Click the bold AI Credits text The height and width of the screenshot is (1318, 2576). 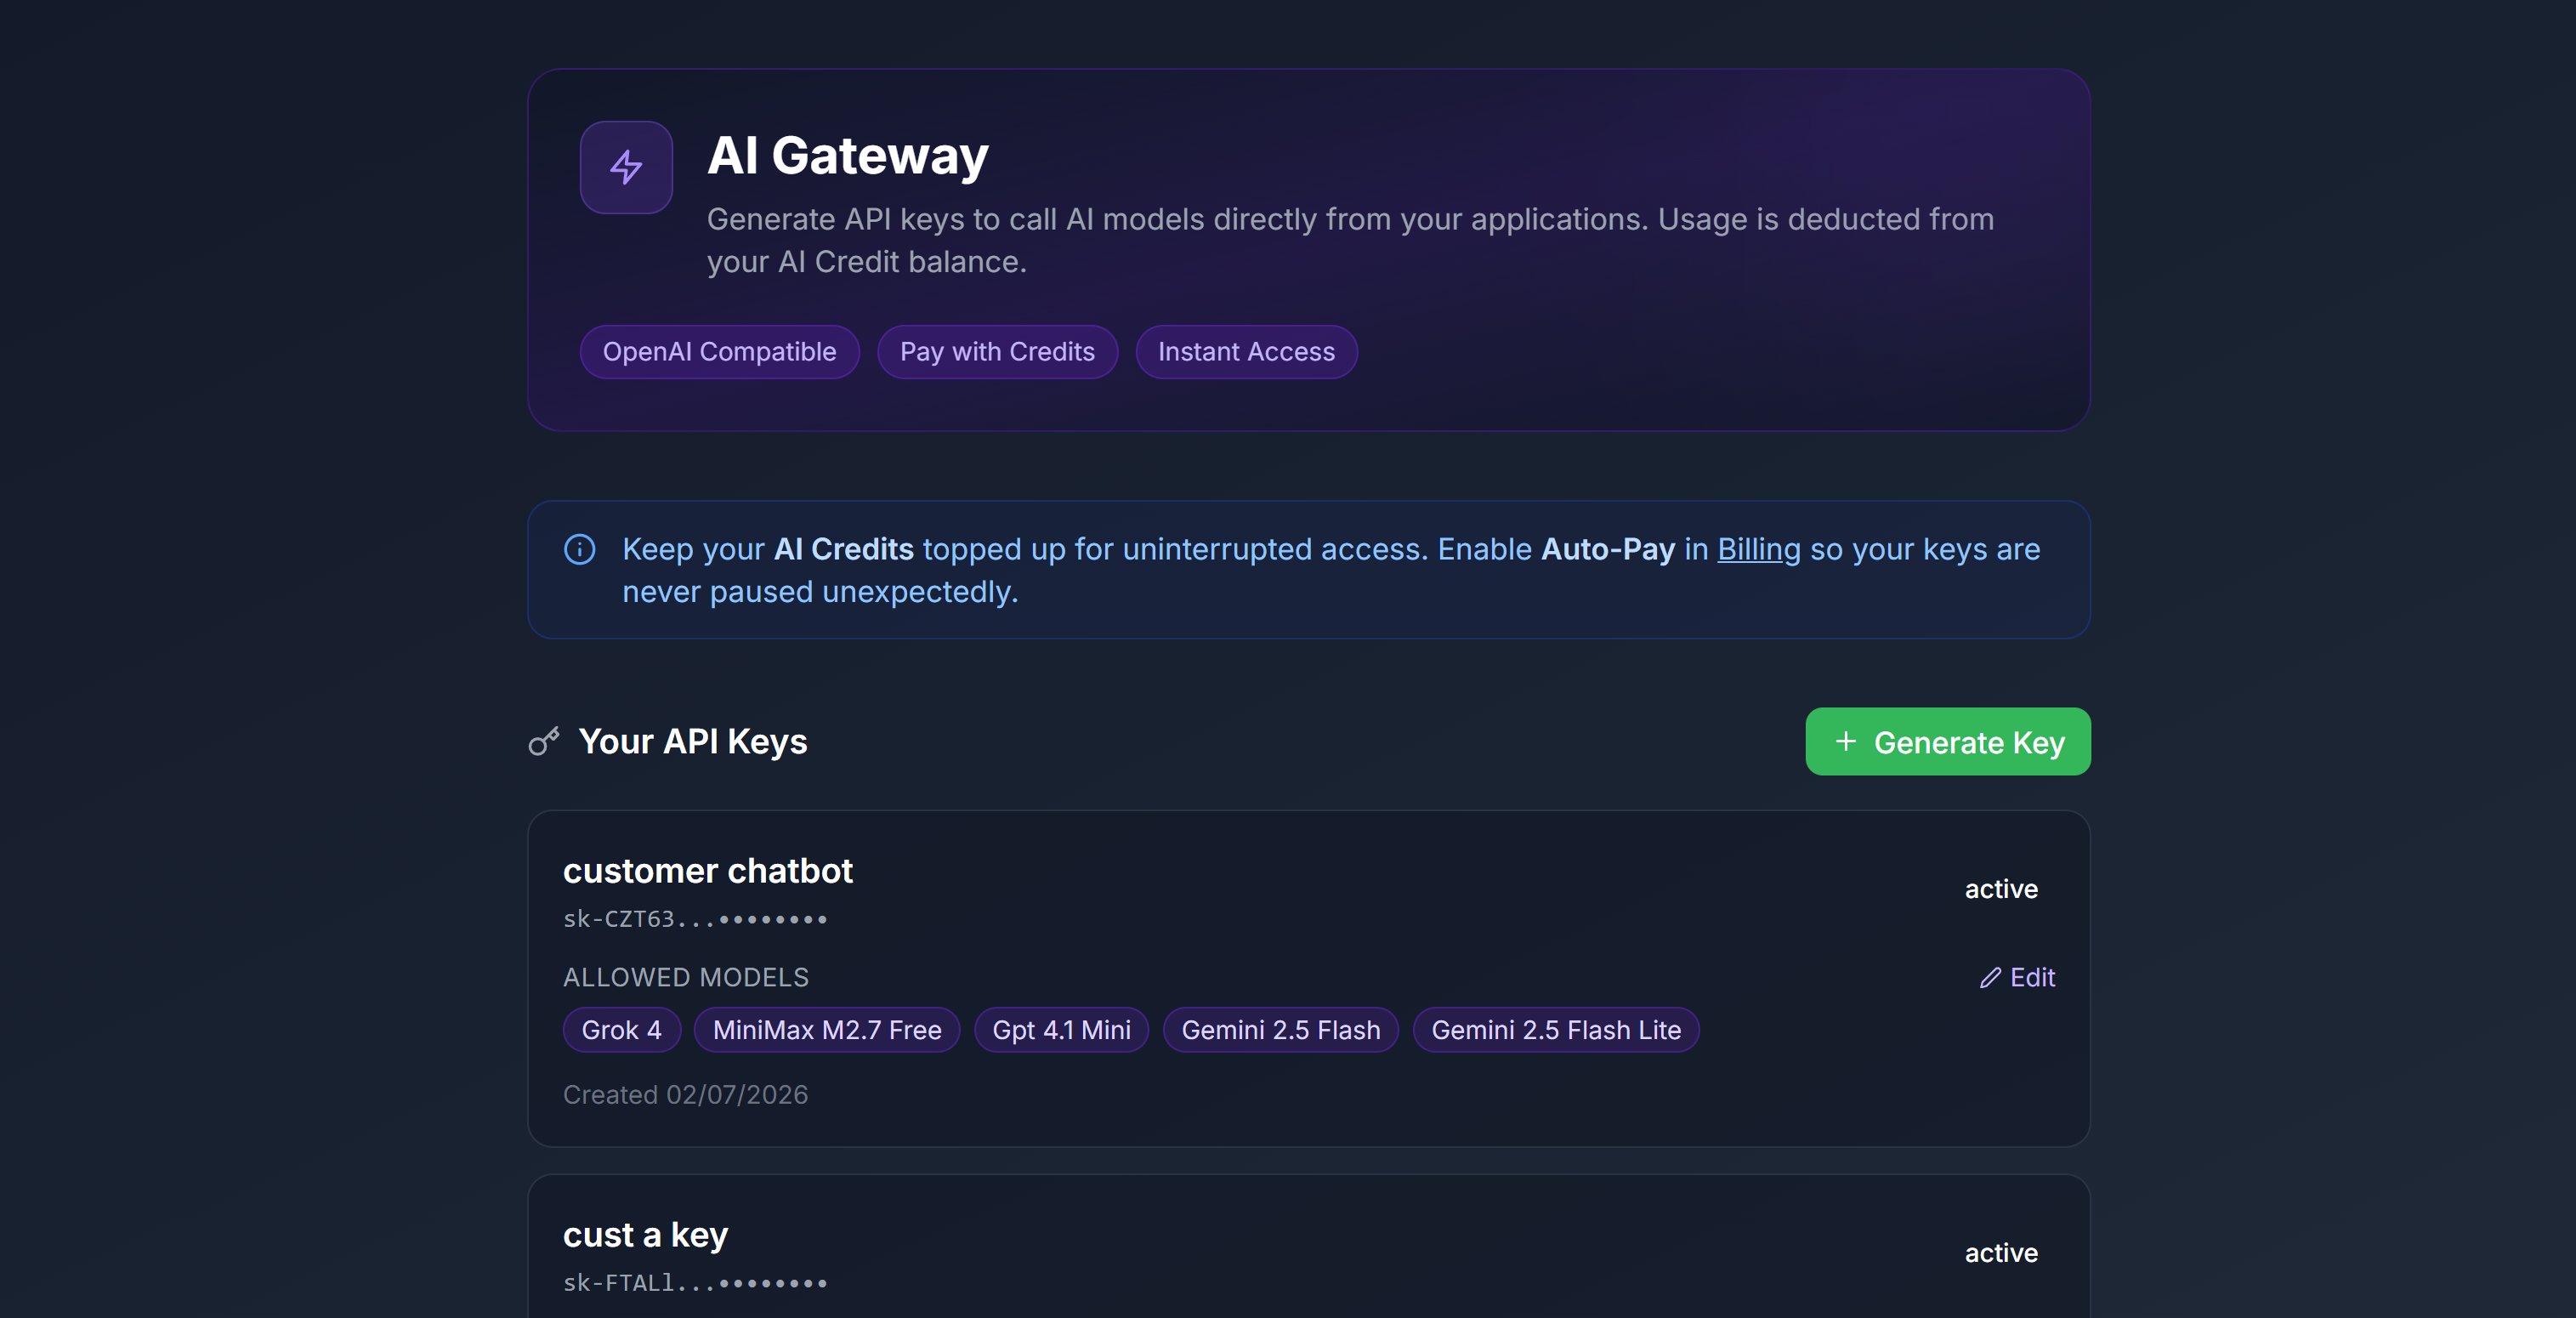(844, 549)
